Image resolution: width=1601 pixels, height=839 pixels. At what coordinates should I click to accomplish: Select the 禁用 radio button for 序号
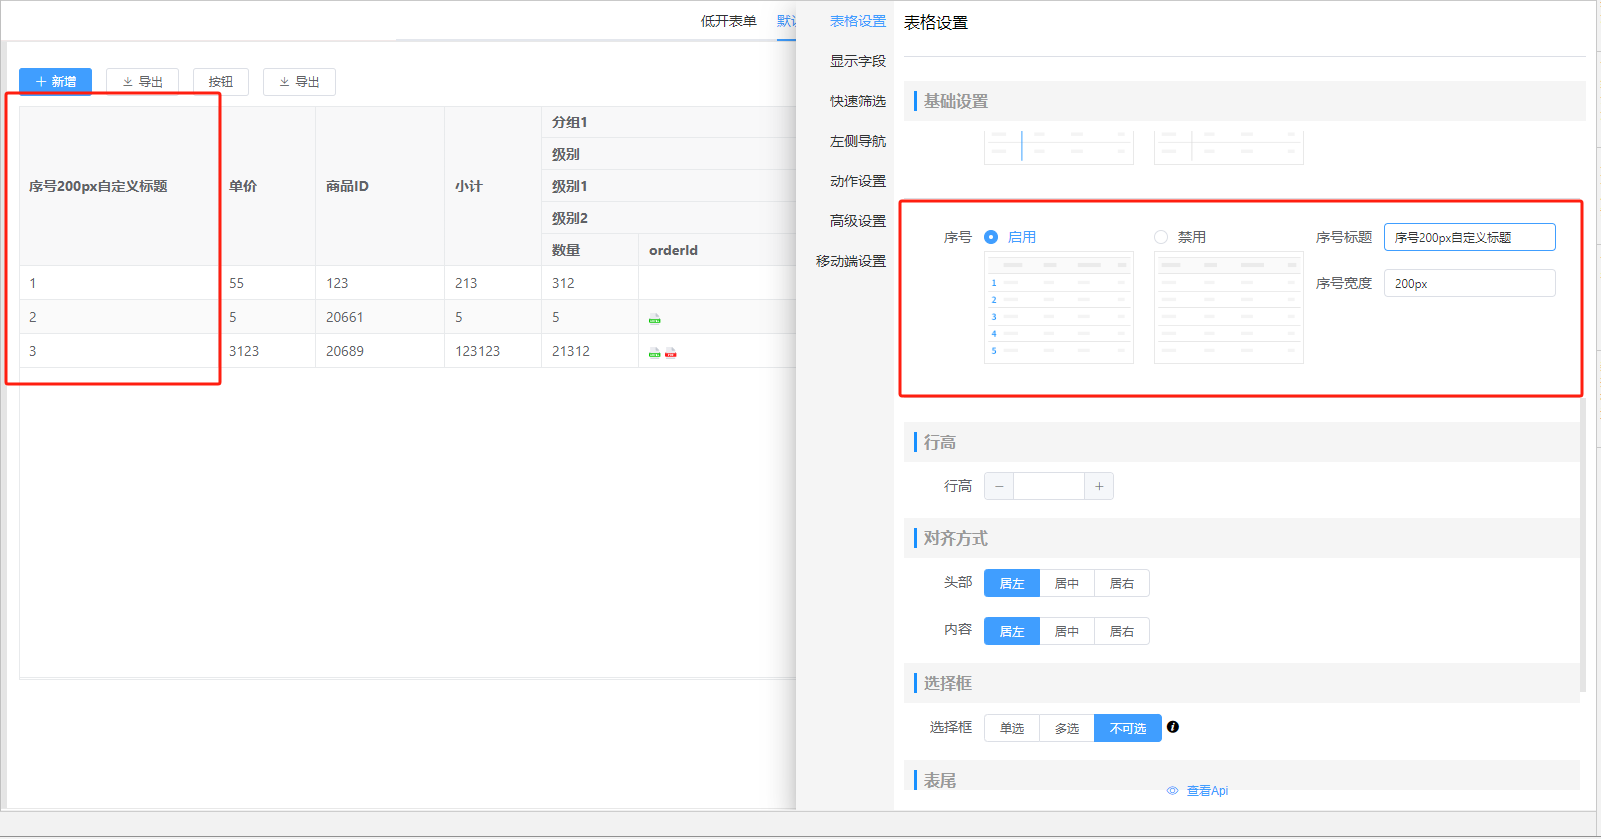(1161, 237)
